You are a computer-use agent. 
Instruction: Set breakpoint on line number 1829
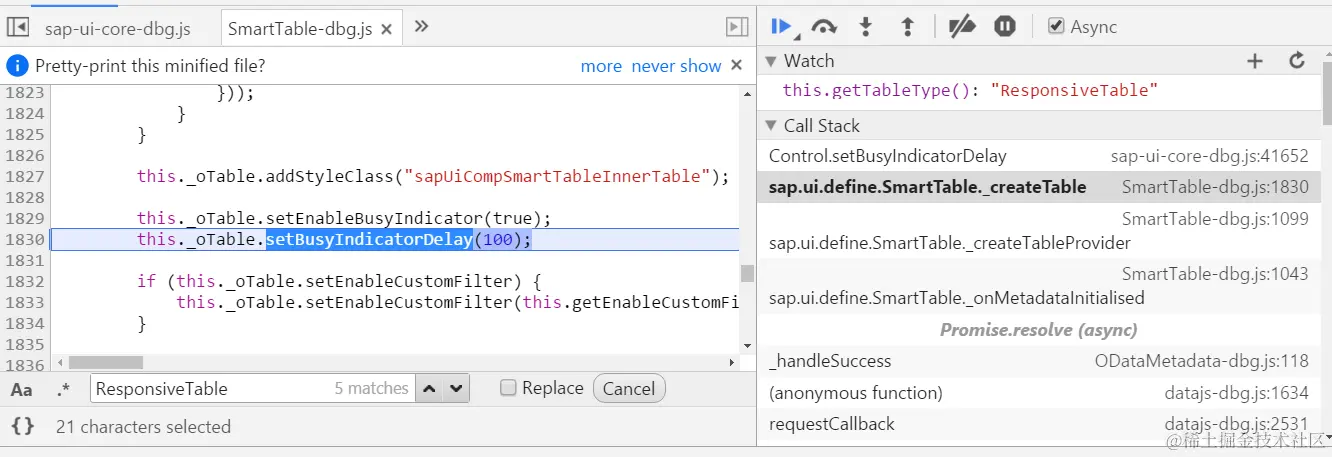point(25,219)
